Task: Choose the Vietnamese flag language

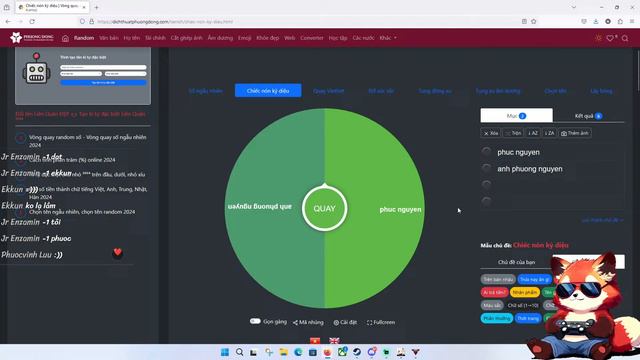Action: (x=315, y=340)
